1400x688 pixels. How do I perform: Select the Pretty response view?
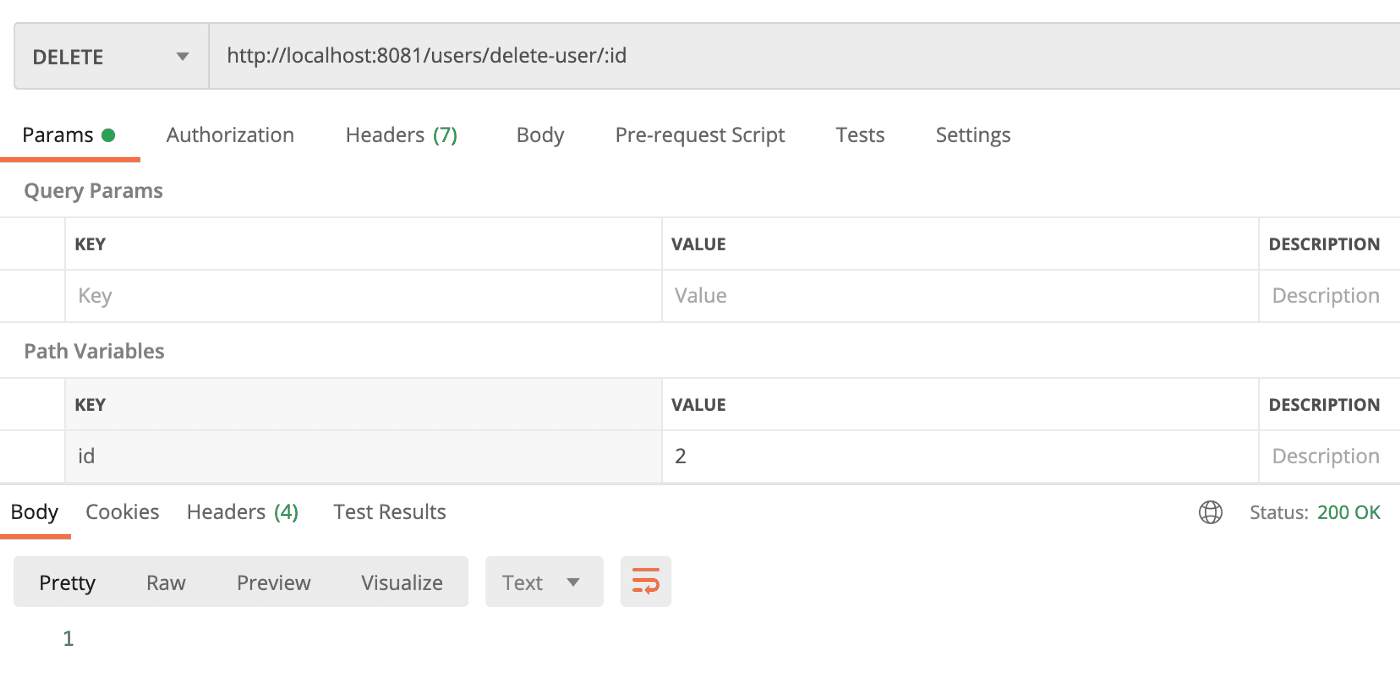click(x=67, y=582)
